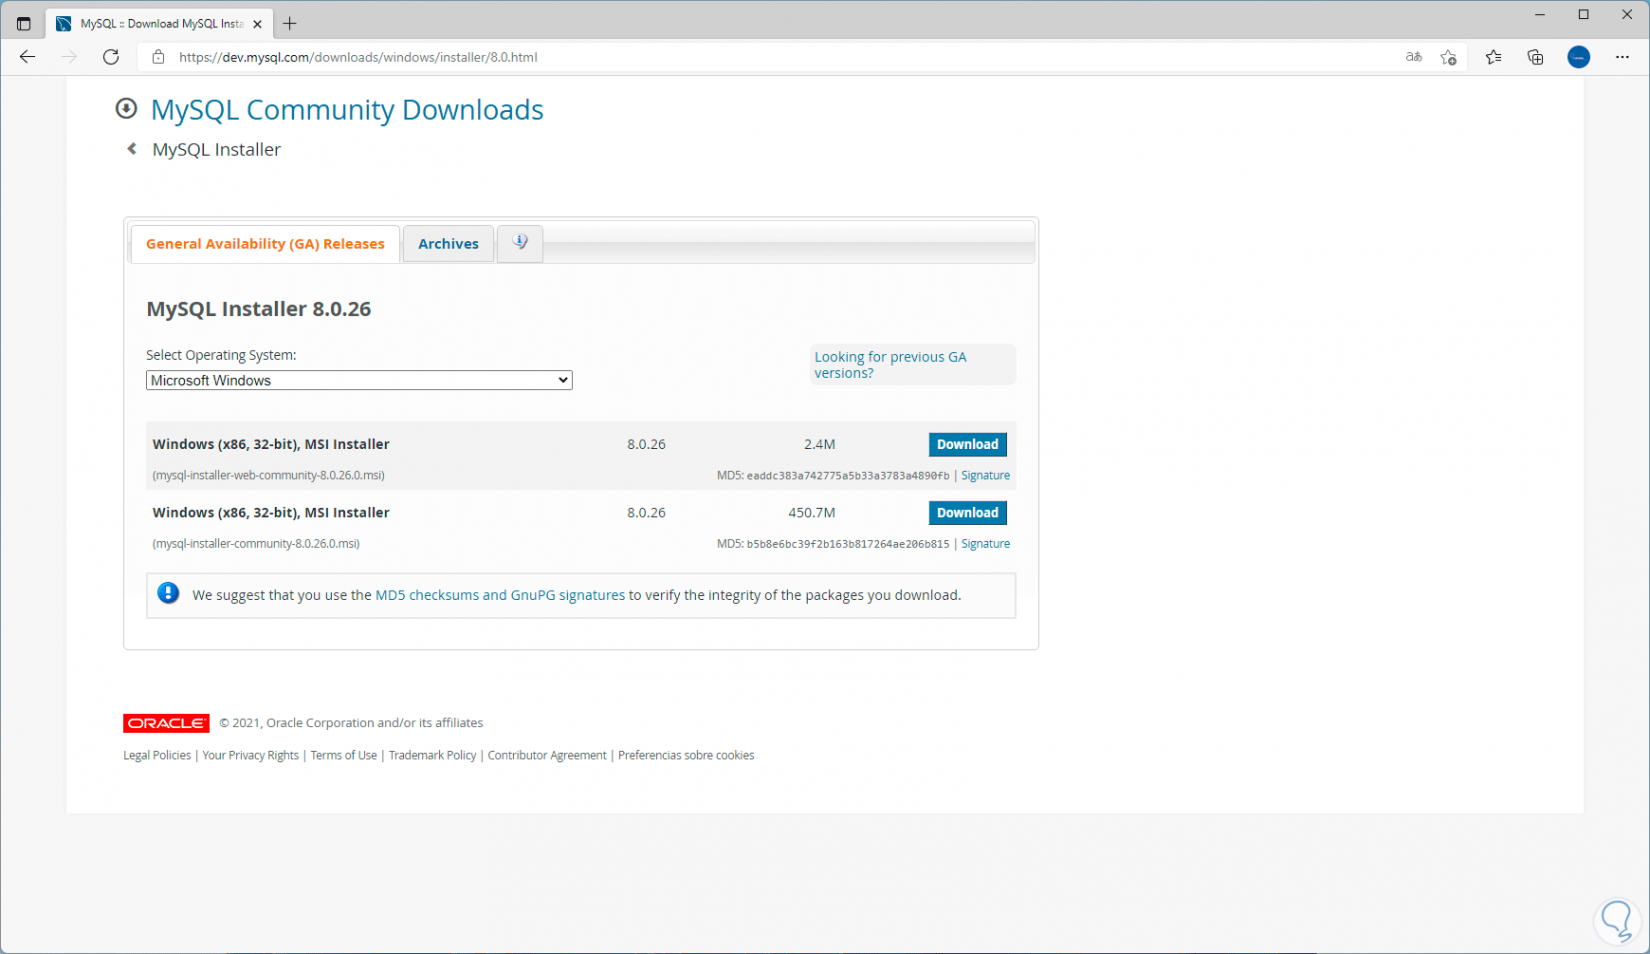Click the 450.7M file size

click(x=811, y=513)
